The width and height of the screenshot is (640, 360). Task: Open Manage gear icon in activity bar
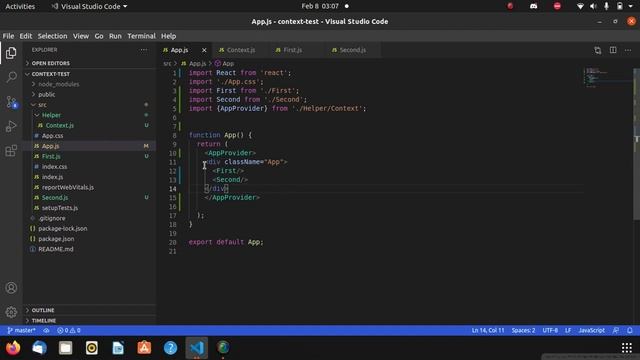click(11, 312)
